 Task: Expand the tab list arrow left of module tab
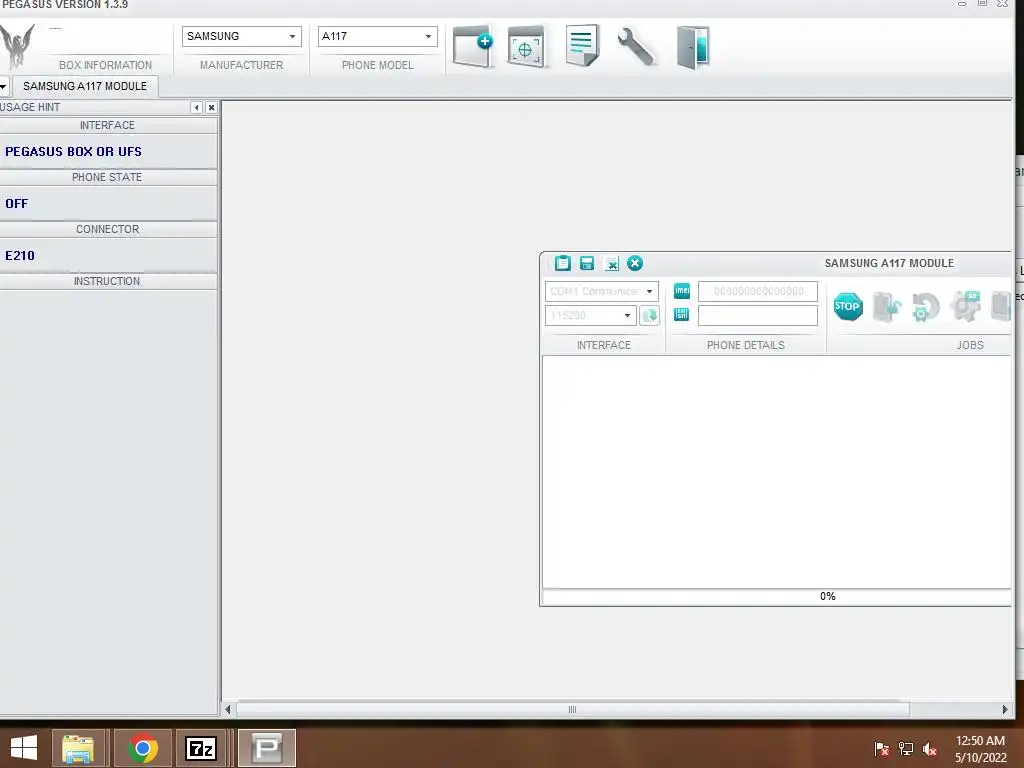click(3, 86)
